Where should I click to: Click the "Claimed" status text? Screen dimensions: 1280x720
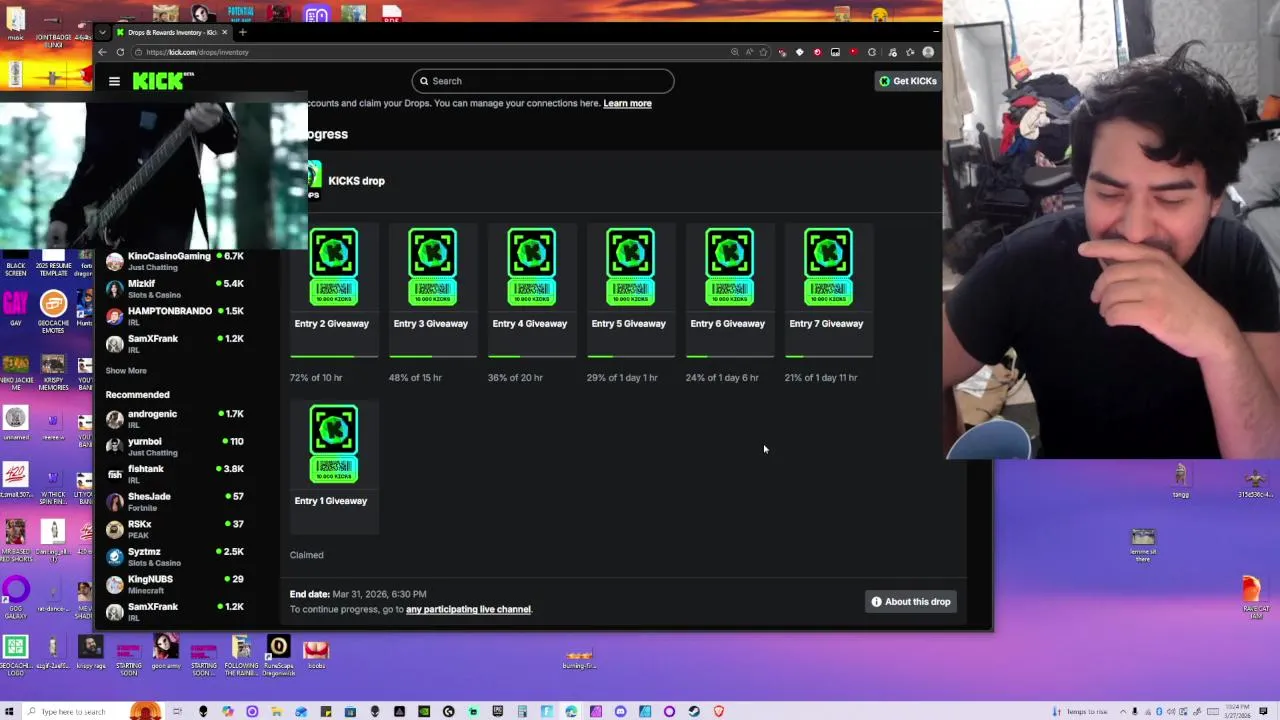307,555
